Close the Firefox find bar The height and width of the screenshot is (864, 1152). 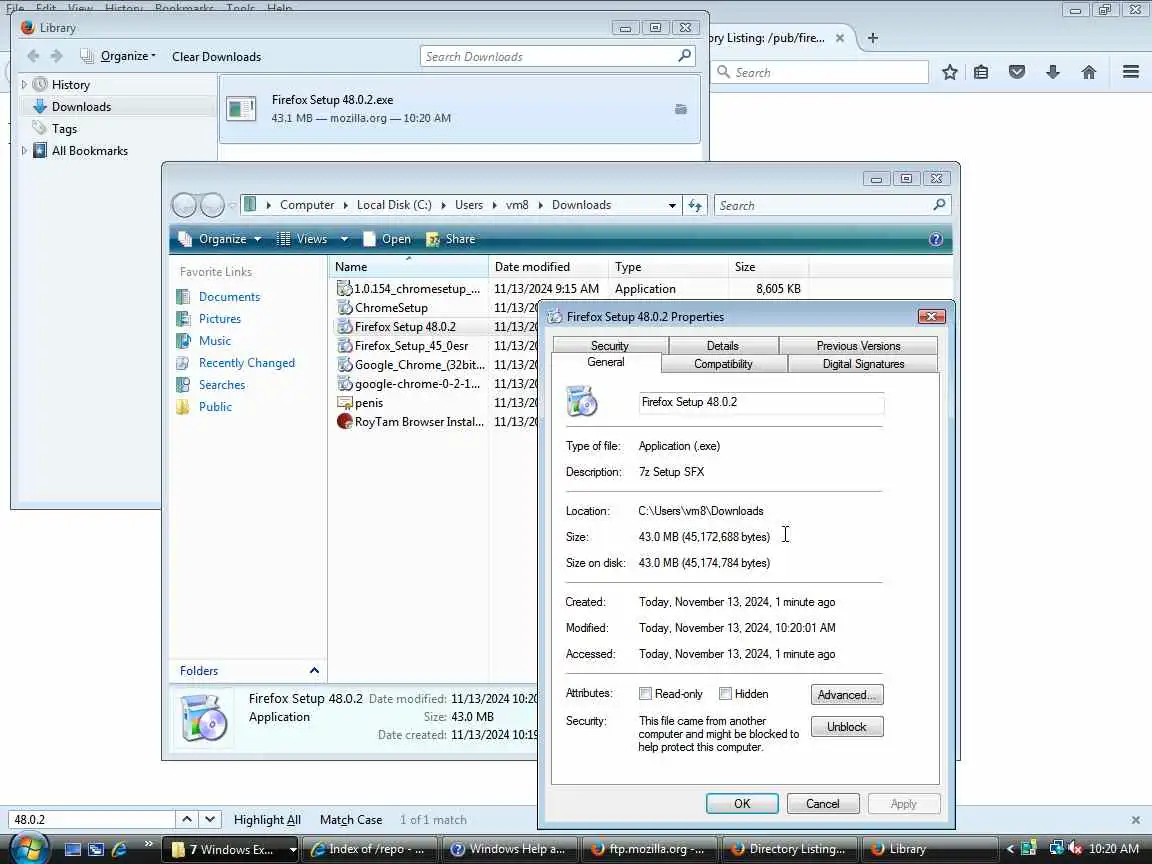1135,819
